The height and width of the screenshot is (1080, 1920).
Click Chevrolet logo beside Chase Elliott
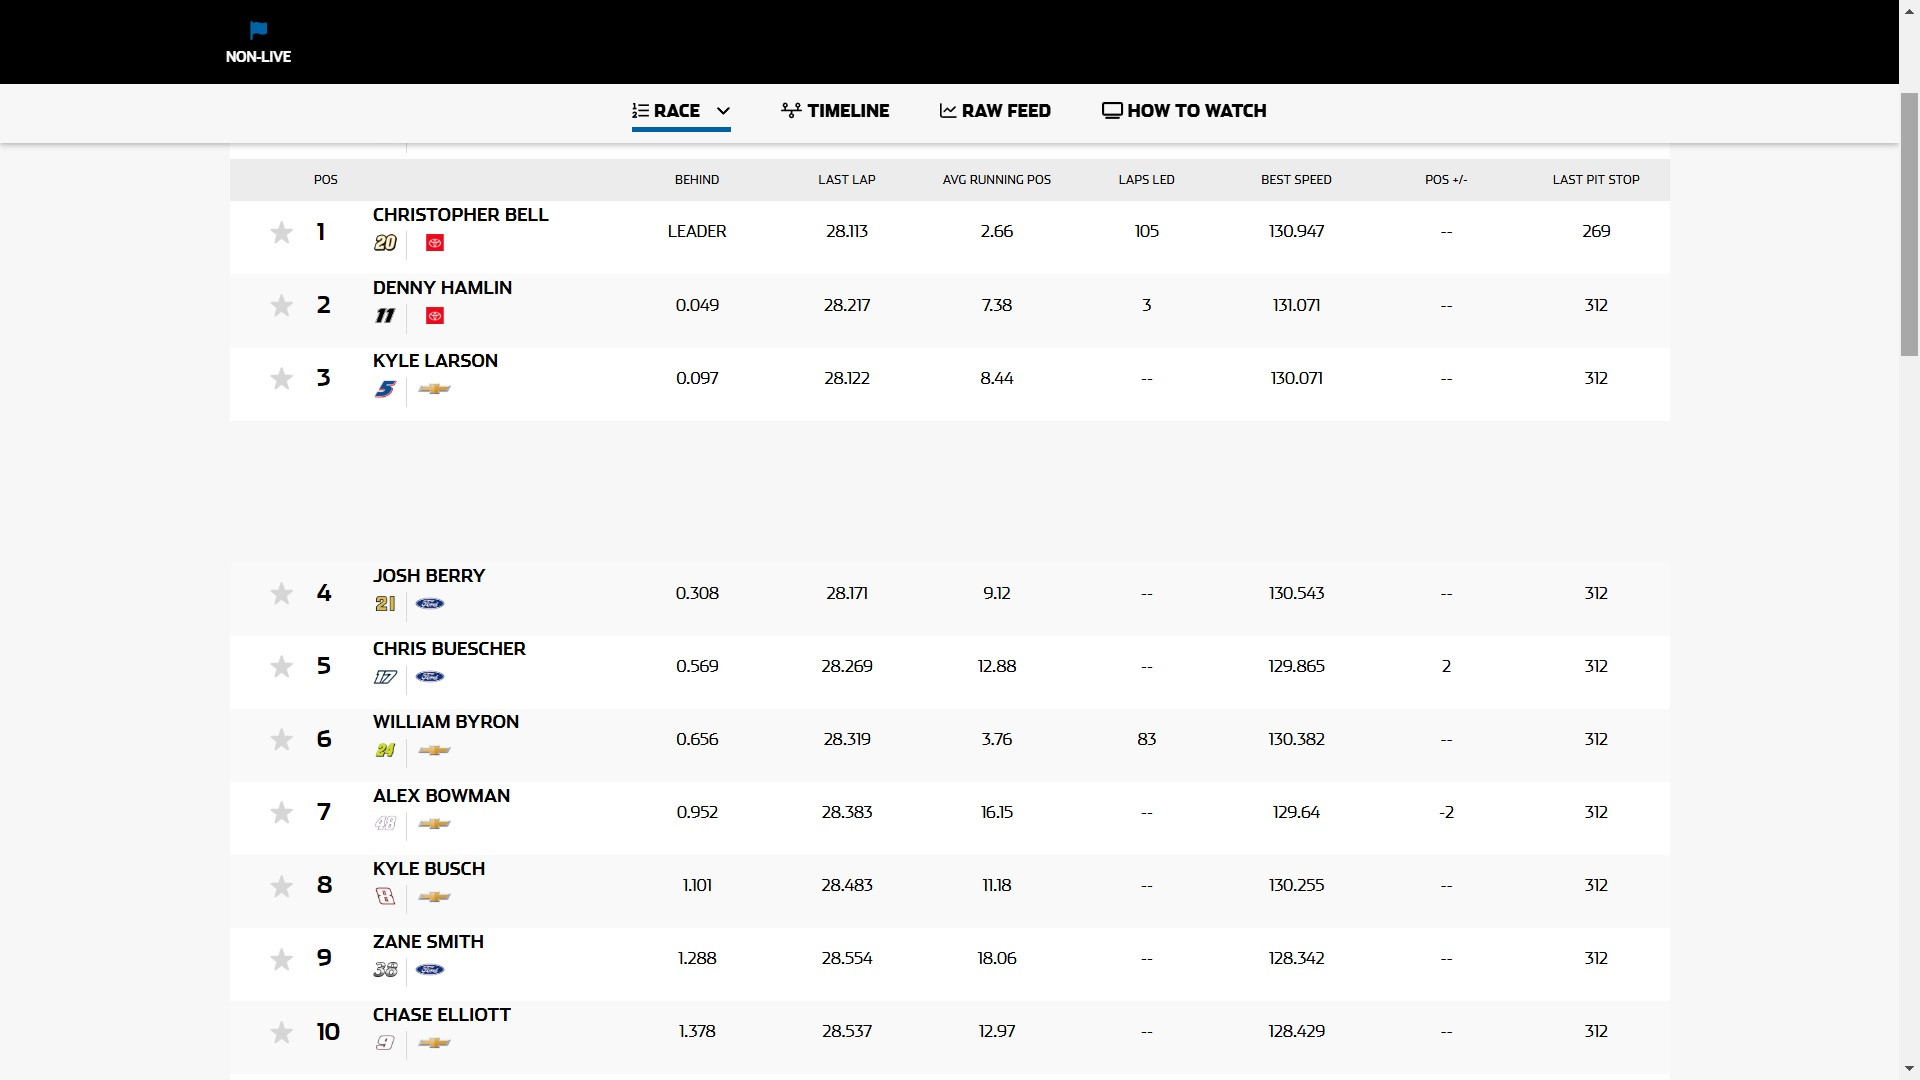point(434,1043)
